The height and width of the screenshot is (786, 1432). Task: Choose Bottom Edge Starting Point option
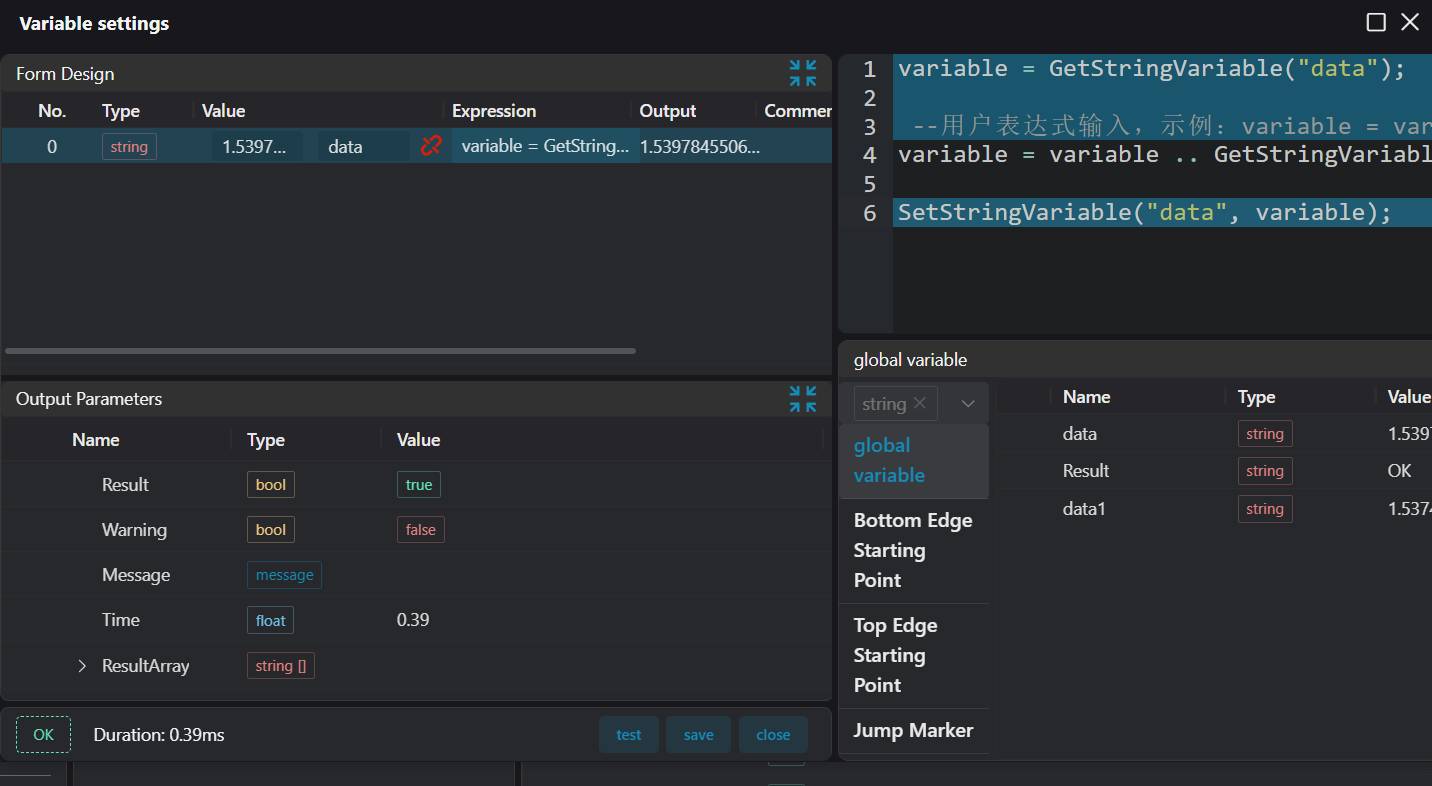(x=912, y=550)
